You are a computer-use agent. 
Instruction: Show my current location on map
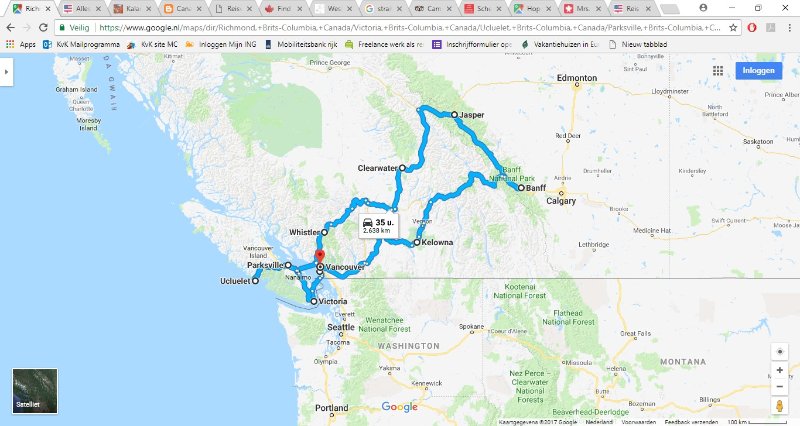(779, 352)
